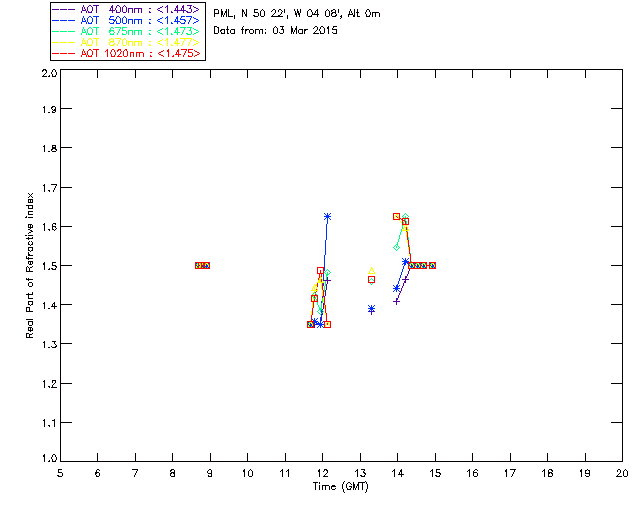640x512 pixels.
Task: Click the AOT 870nm legend entry
Action: coord(127,42)
